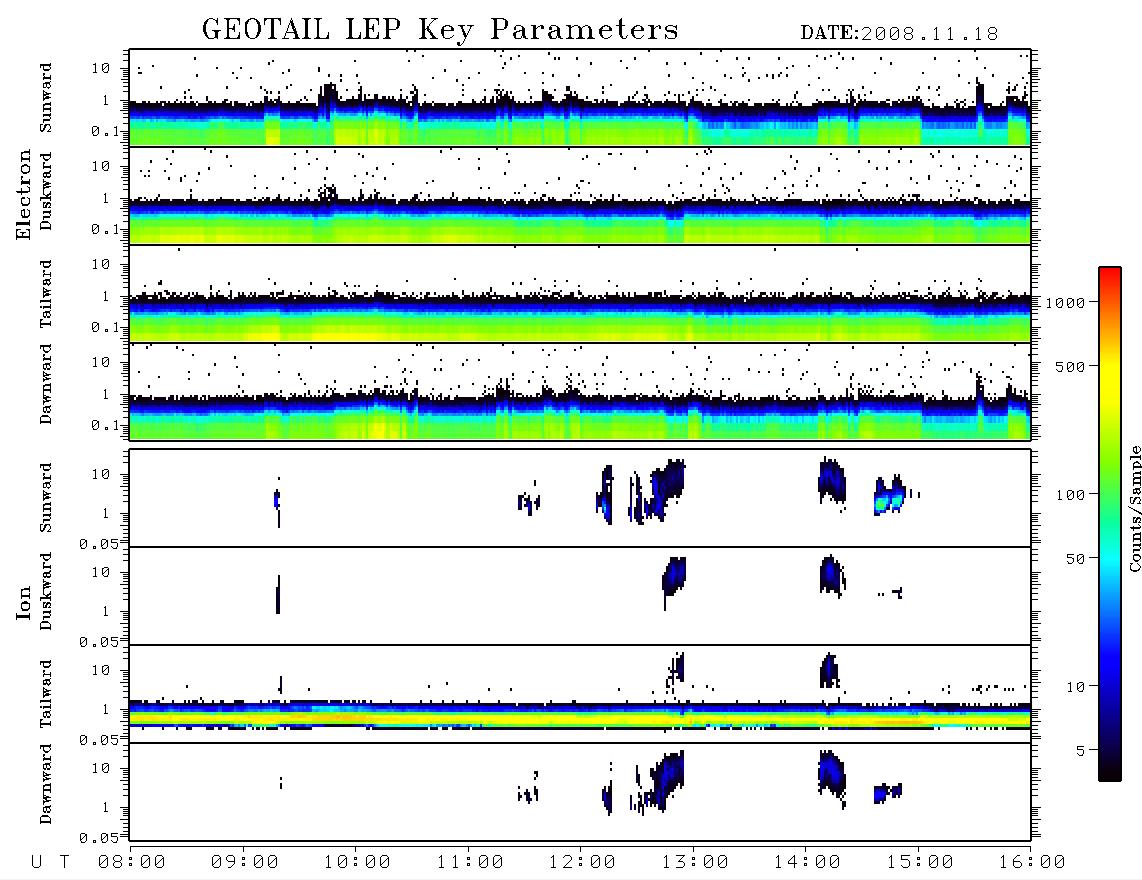Click the "10" tick of Ion Dawnward panel
The width and height of the screenshot is (1142, 880).
coord(101,768)
